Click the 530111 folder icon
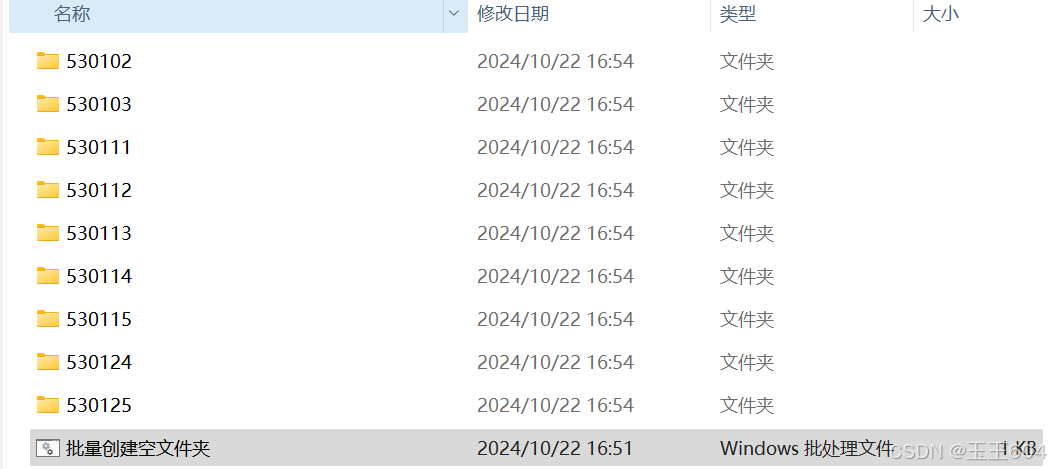The image size is (1051, 469). (x=48, y=147)
